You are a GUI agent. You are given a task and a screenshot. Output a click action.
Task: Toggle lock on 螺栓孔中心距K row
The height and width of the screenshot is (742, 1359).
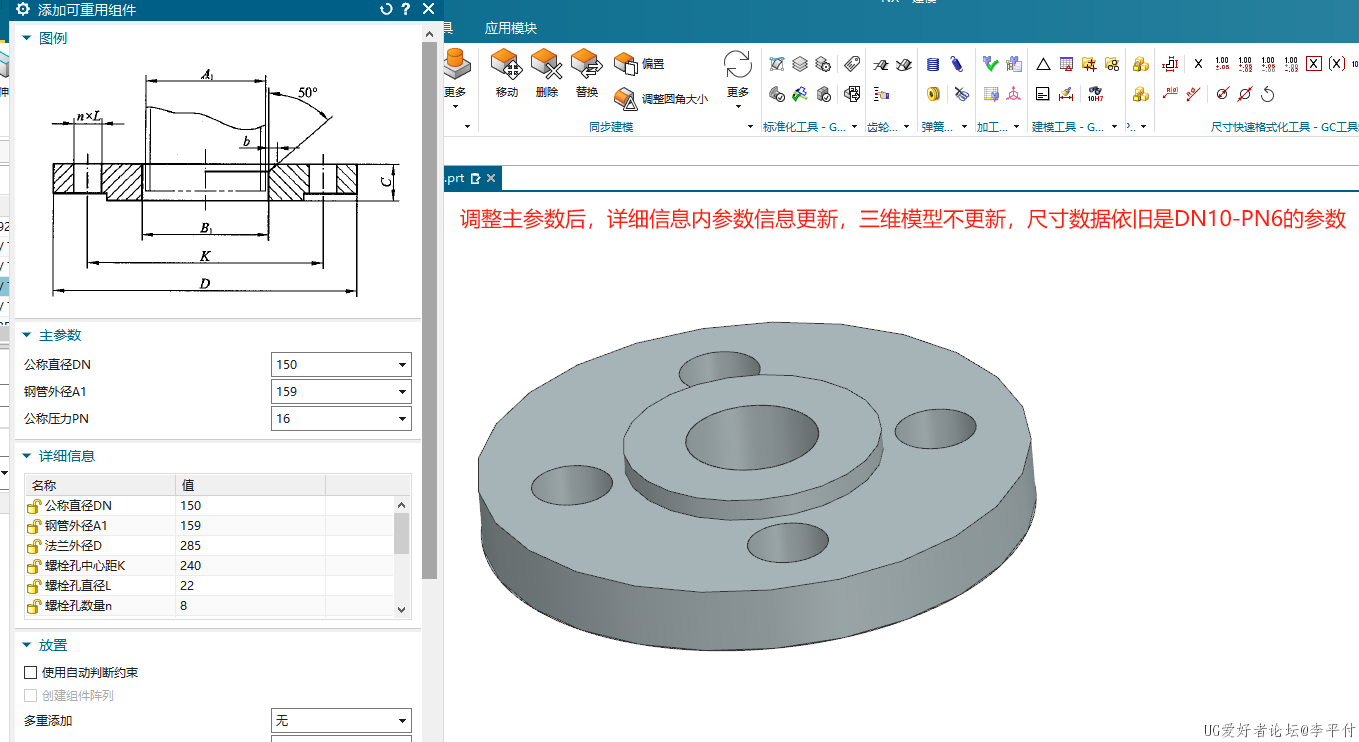click(35, 566)
